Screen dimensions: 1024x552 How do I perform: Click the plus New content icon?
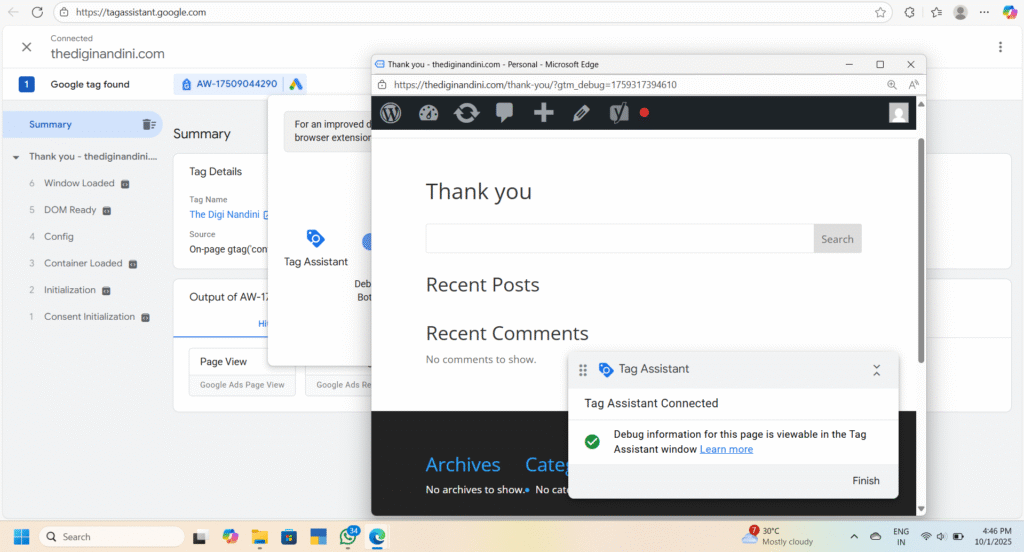(x=543, y=113)
